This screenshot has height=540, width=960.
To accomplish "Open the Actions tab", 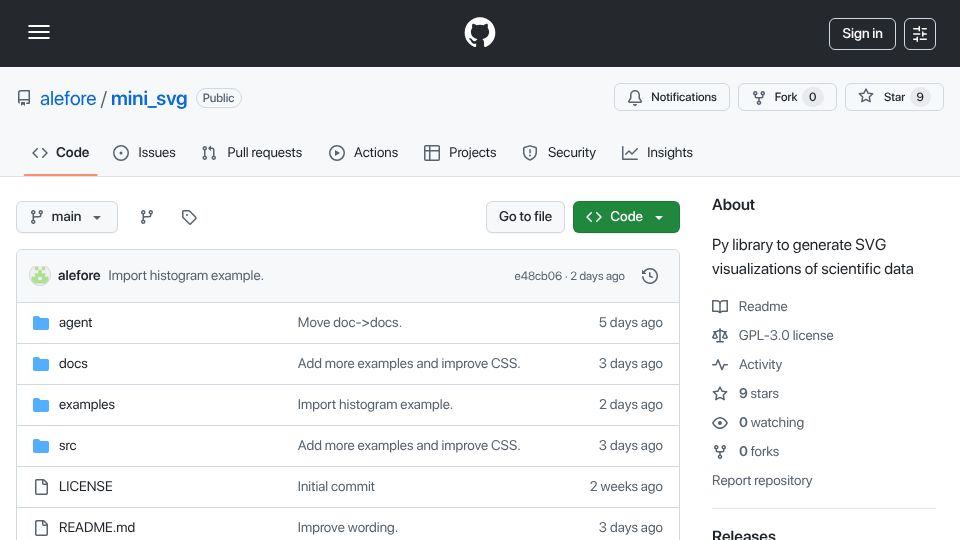I will pyautogui.click(x=363, y=152).
